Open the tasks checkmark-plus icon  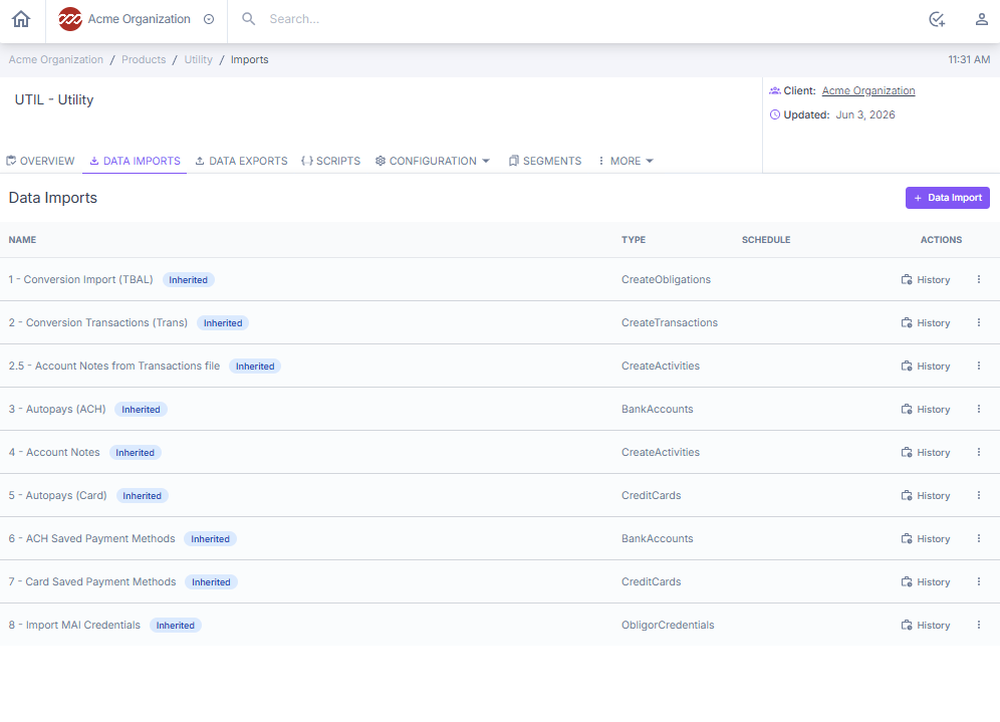pyautogui.click(x=936, y=19)
